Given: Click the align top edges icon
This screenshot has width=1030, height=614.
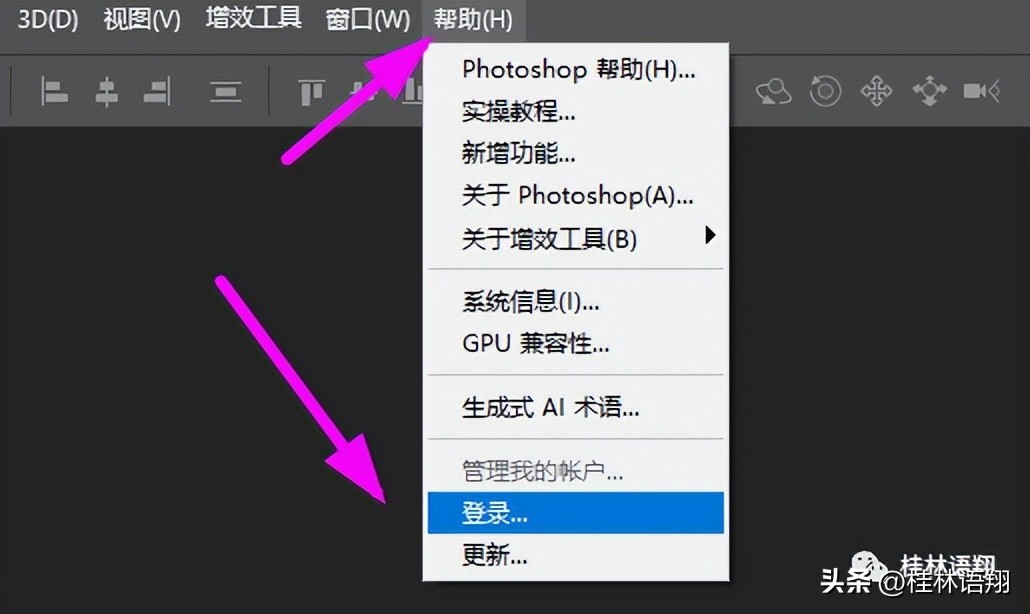Looking at the screenshot, I should [312, 93].
